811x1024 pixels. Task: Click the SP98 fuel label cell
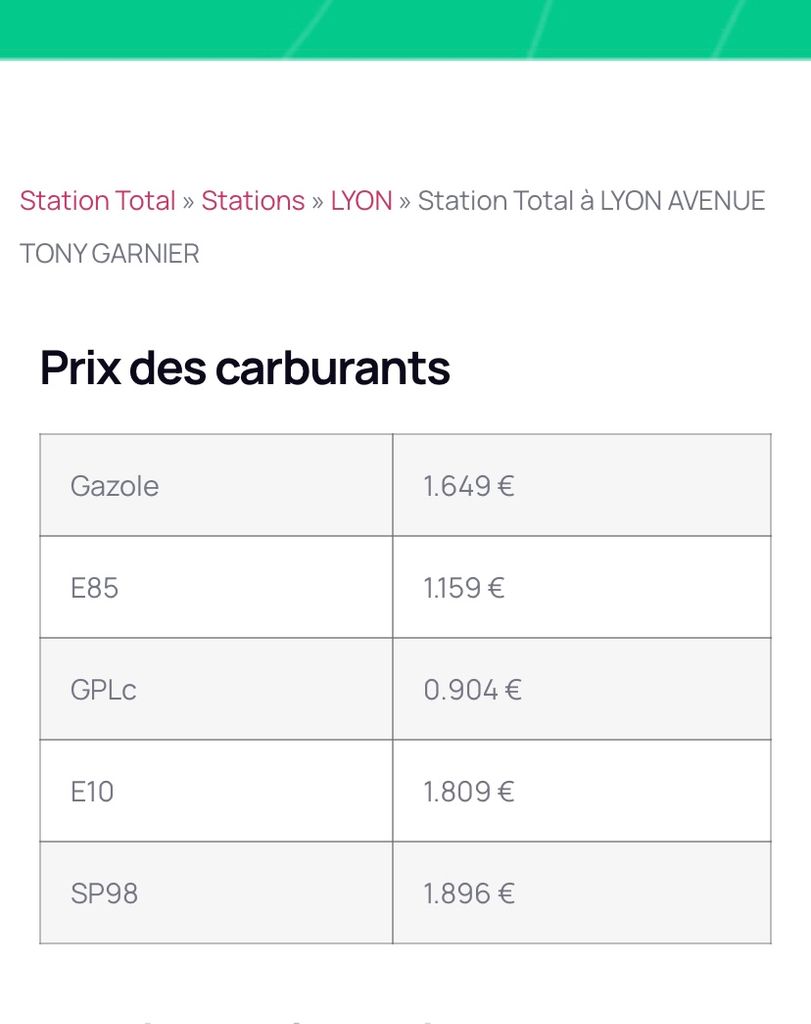216,893
